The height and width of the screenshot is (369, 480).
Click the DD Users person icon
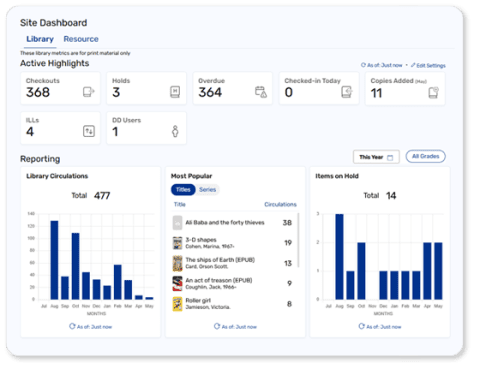[175, 131]
